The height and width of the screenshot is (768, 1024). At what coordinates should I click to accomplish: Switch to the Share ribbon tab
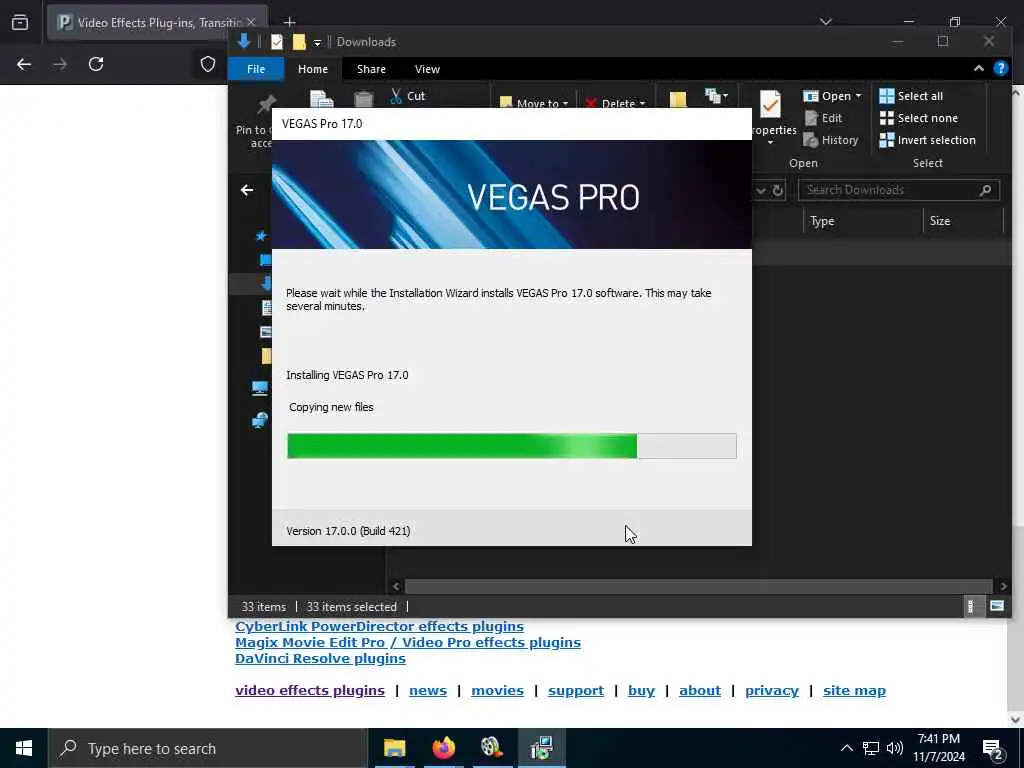[371, 69]
